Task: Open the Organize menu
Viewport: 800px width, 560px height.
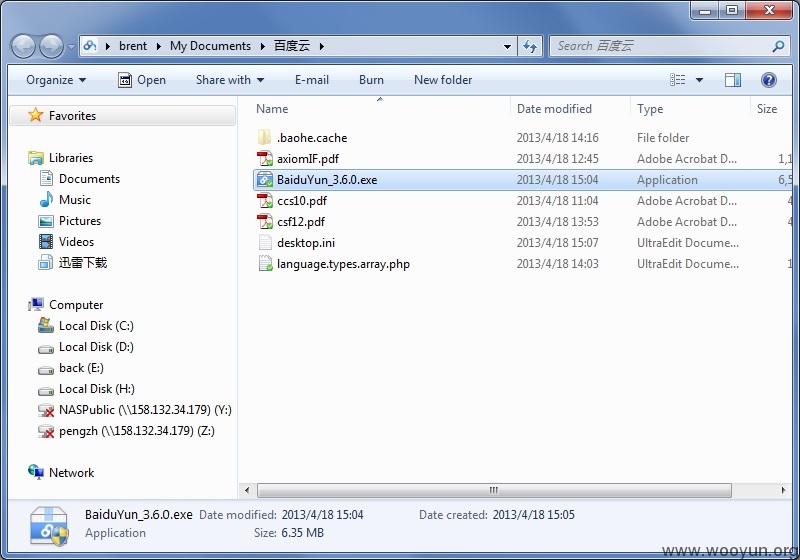Action: tap(56, 80)
